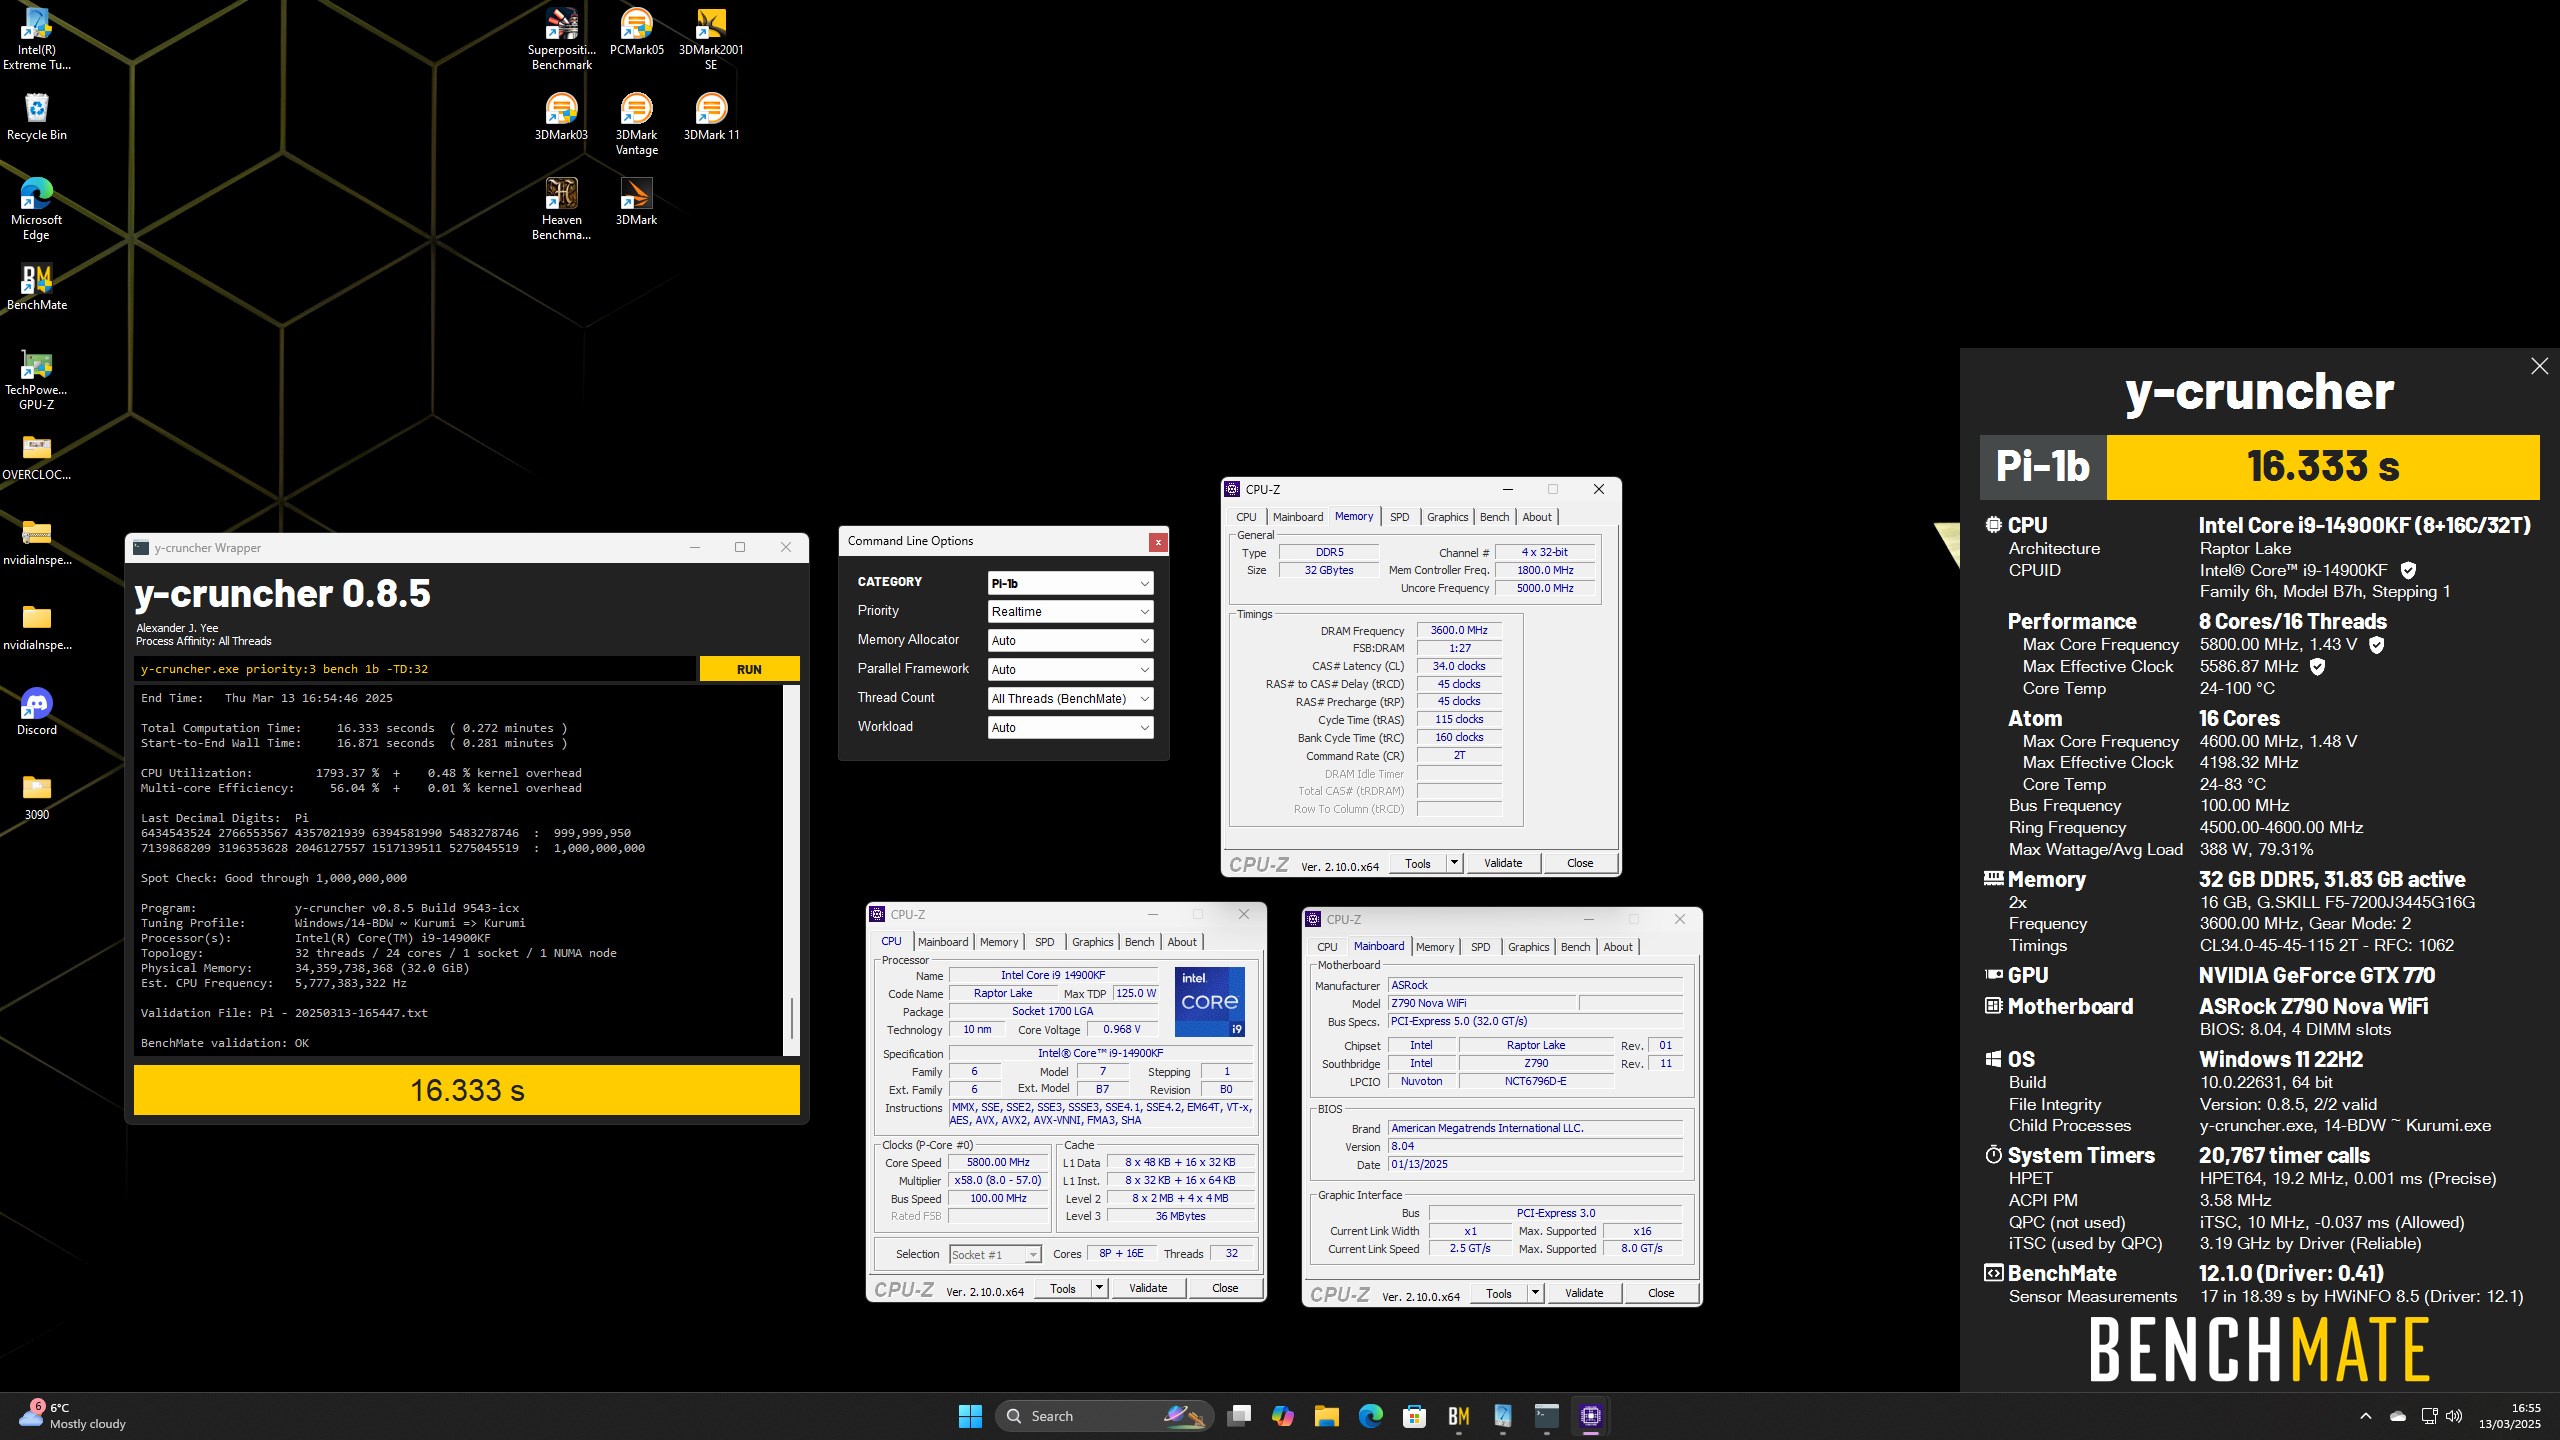
Task: Expand the Memory Allocator dropdown
Action: tap(1070, 640)
